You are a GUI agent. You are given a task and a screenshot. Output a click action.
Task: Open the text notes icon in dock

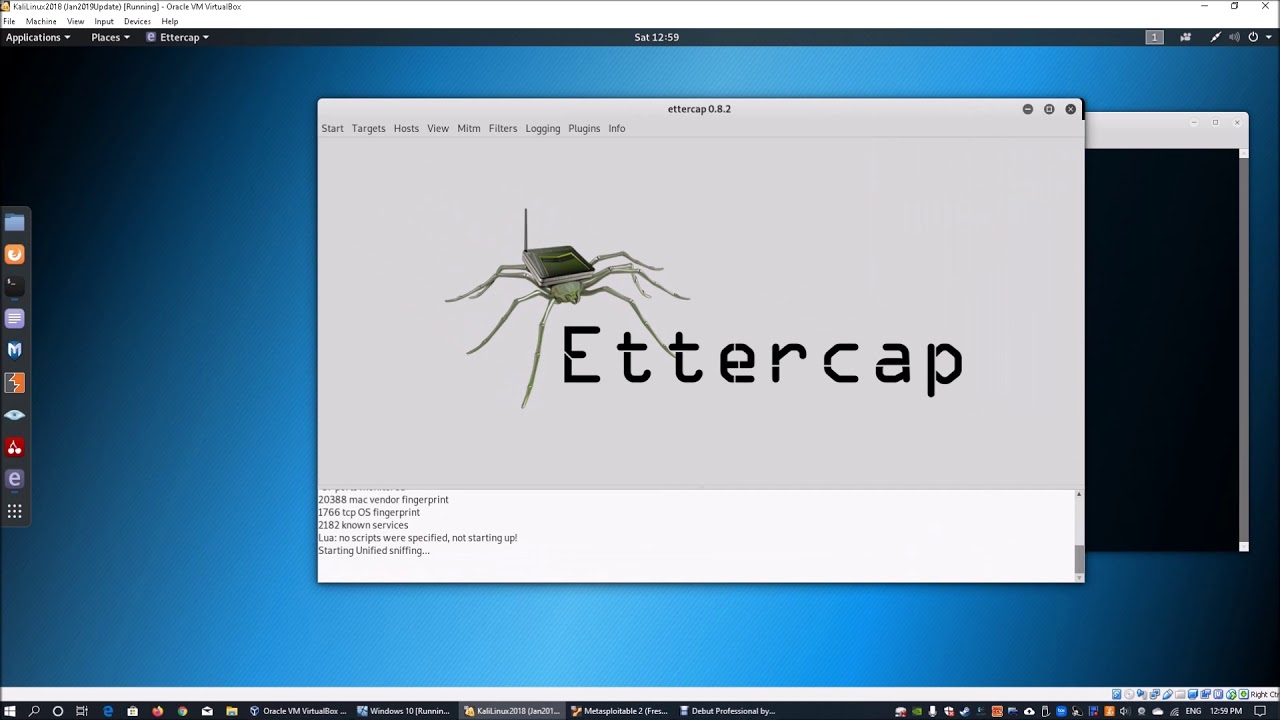pyautogui.click(x=14, y=319)
